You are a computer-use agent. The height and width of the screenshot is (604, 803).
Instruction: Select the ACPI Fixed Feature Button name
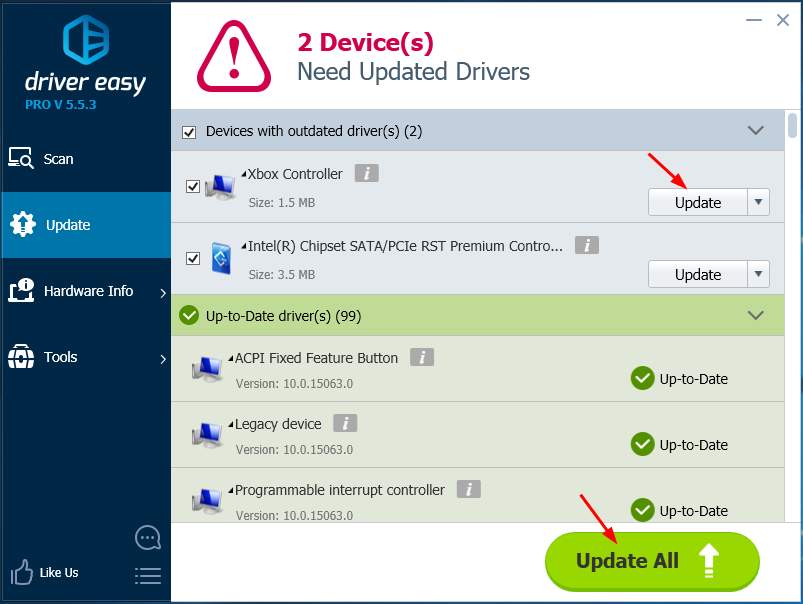[316, 358]
